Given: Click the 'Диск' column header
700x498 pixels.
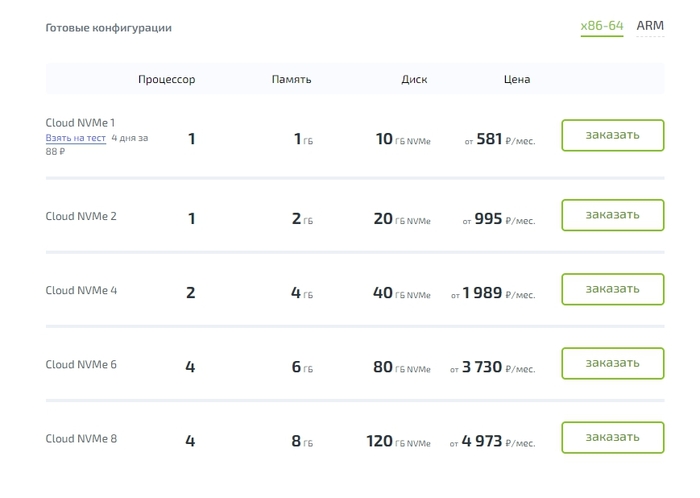Looking at the screenshot, I should [x=414, y=79].
